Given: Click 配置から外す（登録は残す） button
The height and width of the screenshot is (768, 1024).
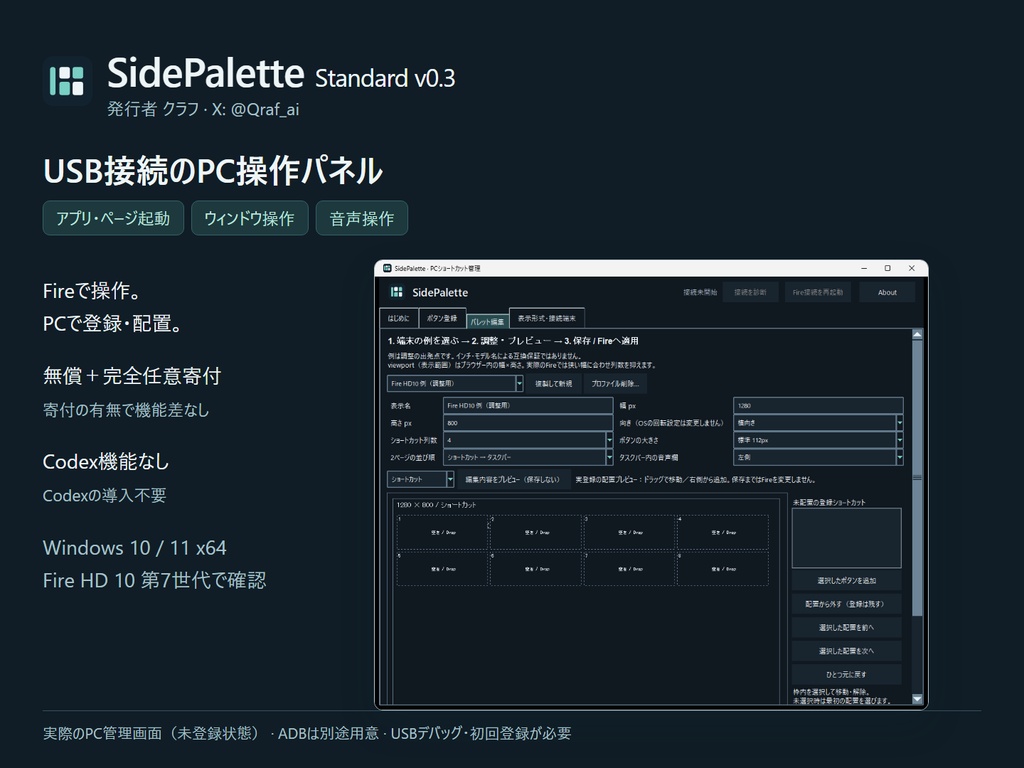Looking at the screenshot, I should 846,603.
